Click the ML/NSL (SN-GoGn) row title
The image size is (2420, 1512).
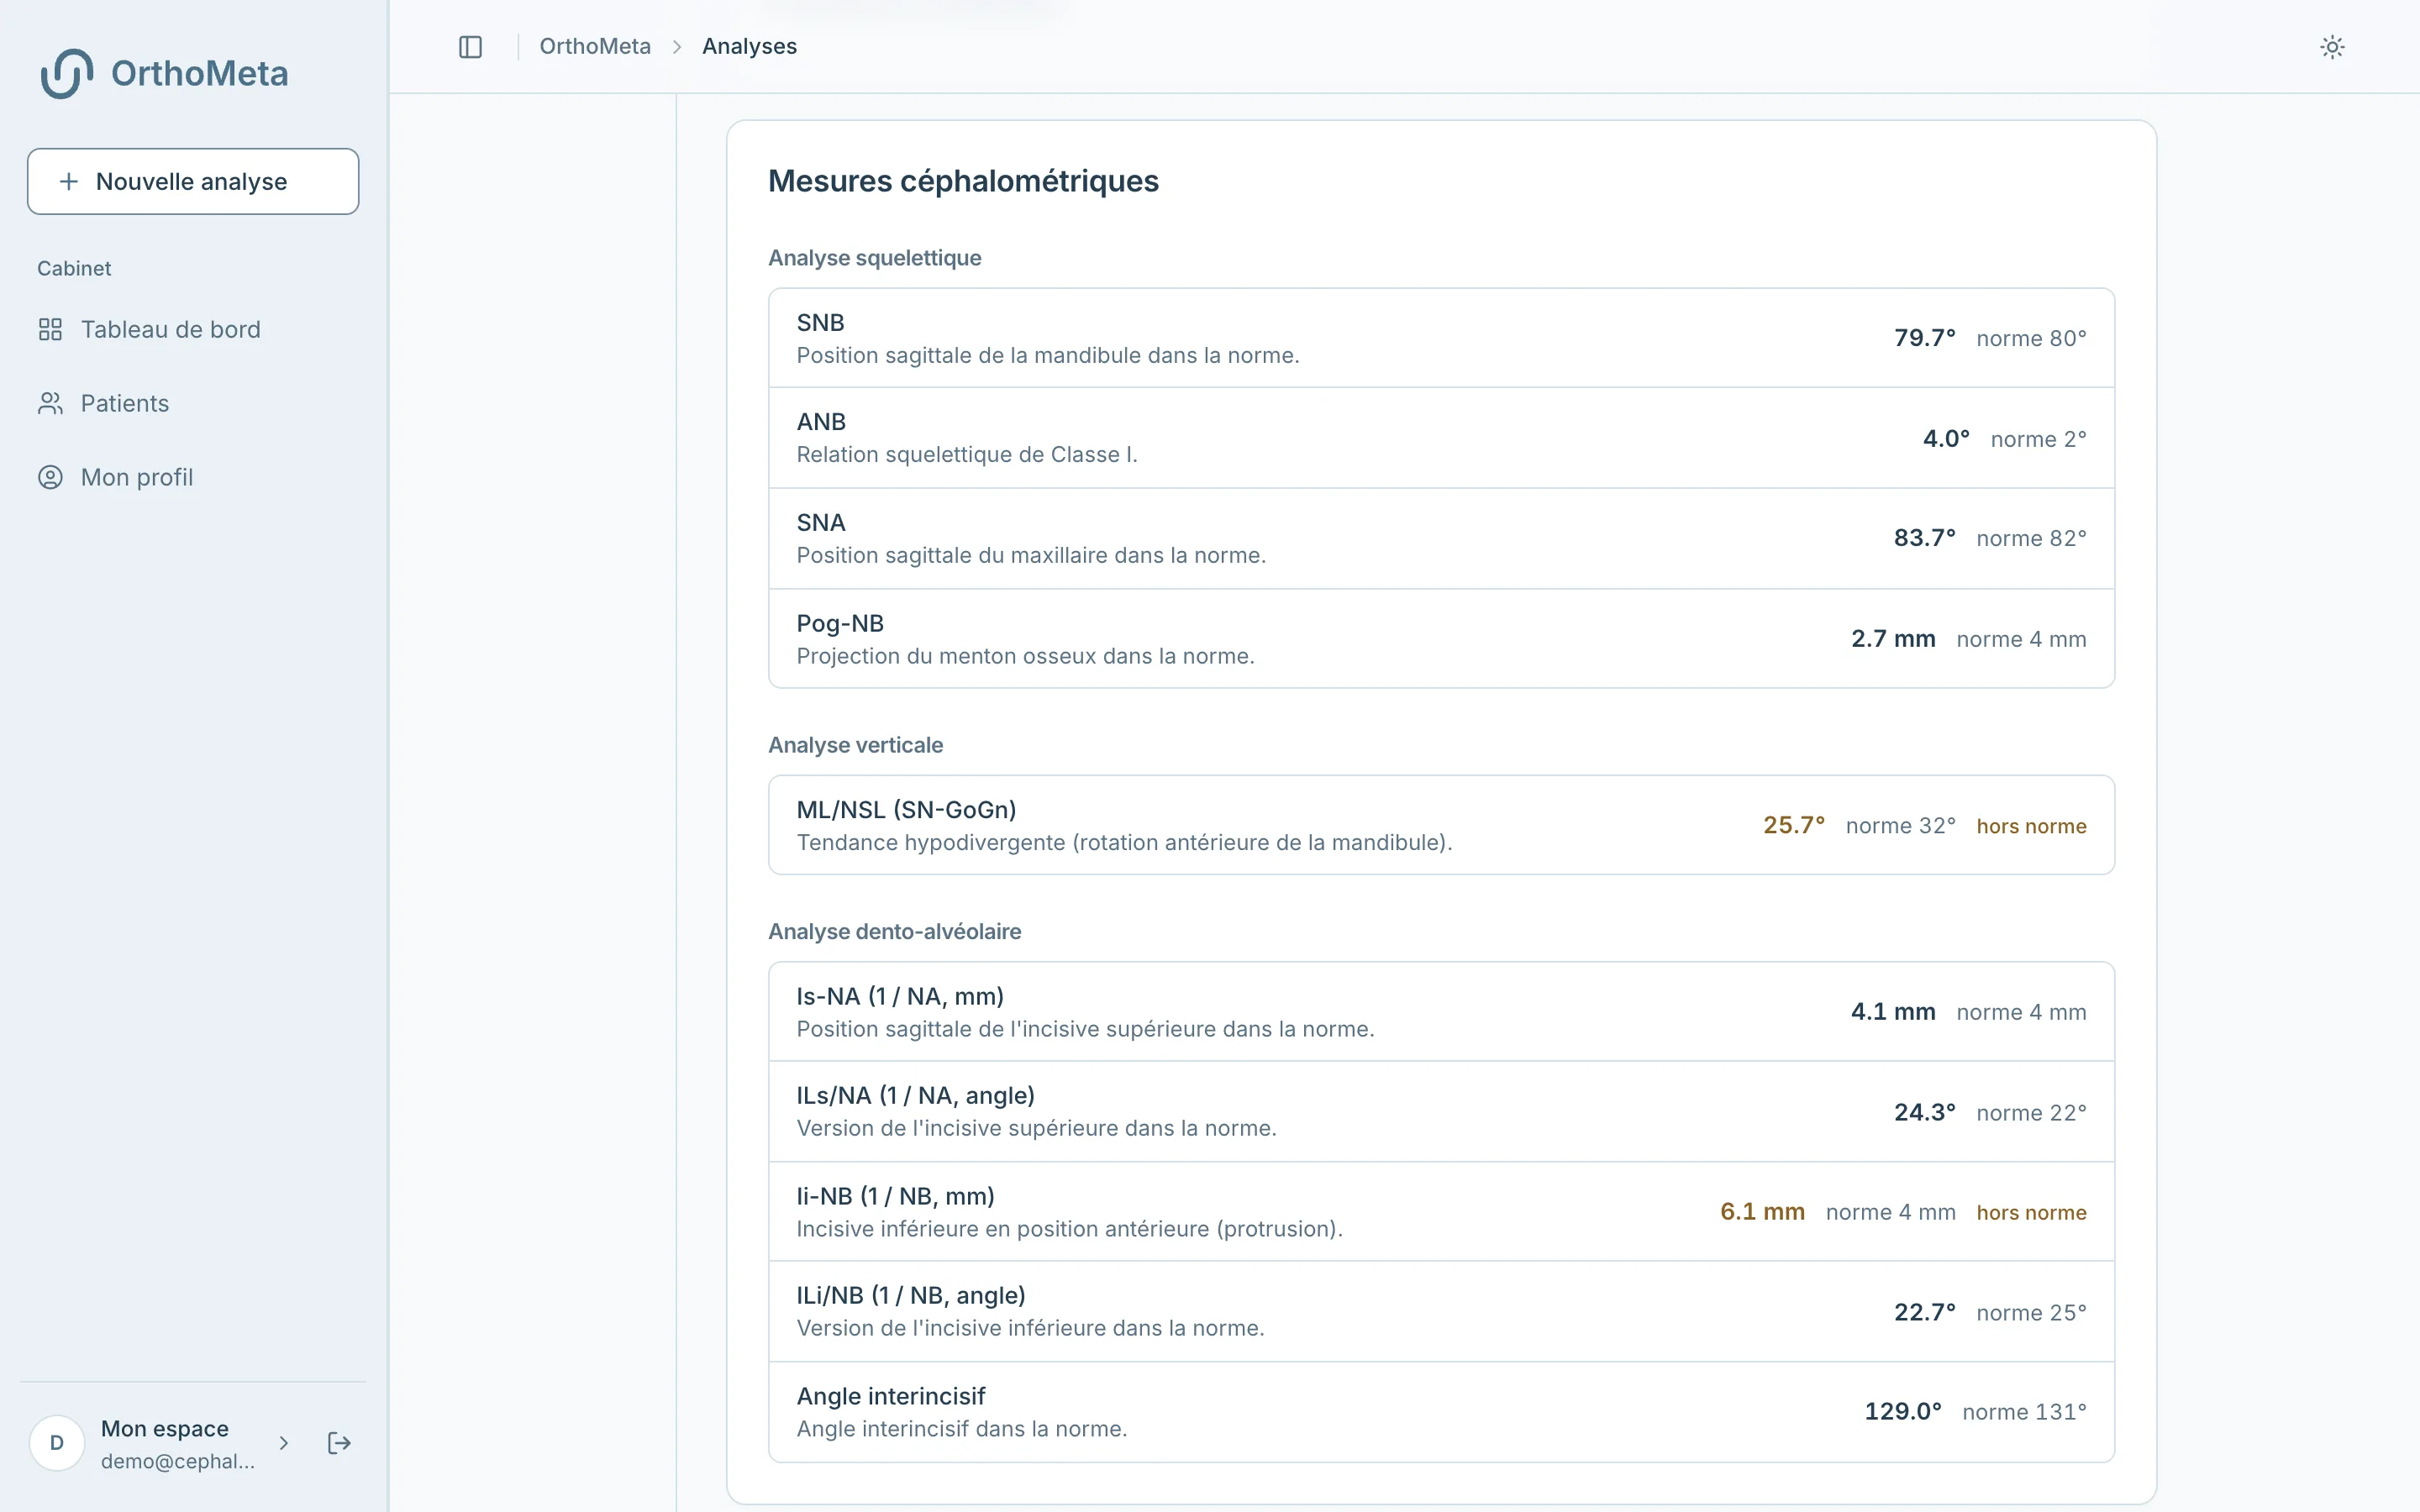click(x=906, y=809)
